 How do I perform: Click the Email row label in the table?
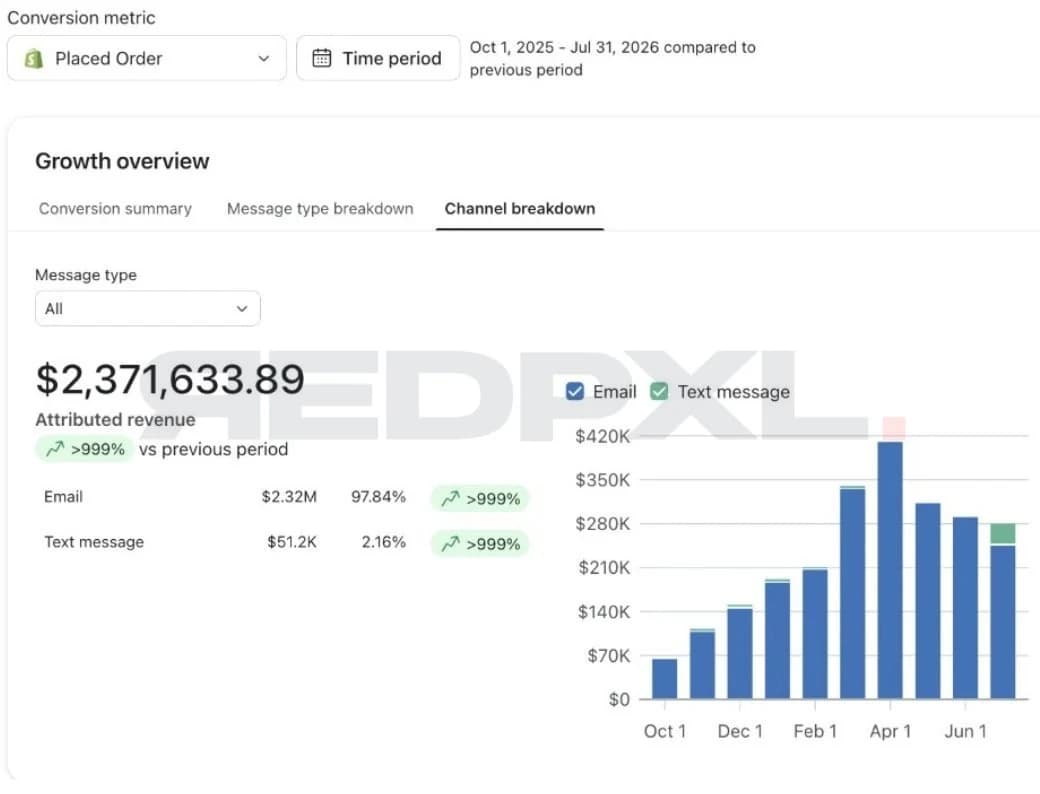64,497
